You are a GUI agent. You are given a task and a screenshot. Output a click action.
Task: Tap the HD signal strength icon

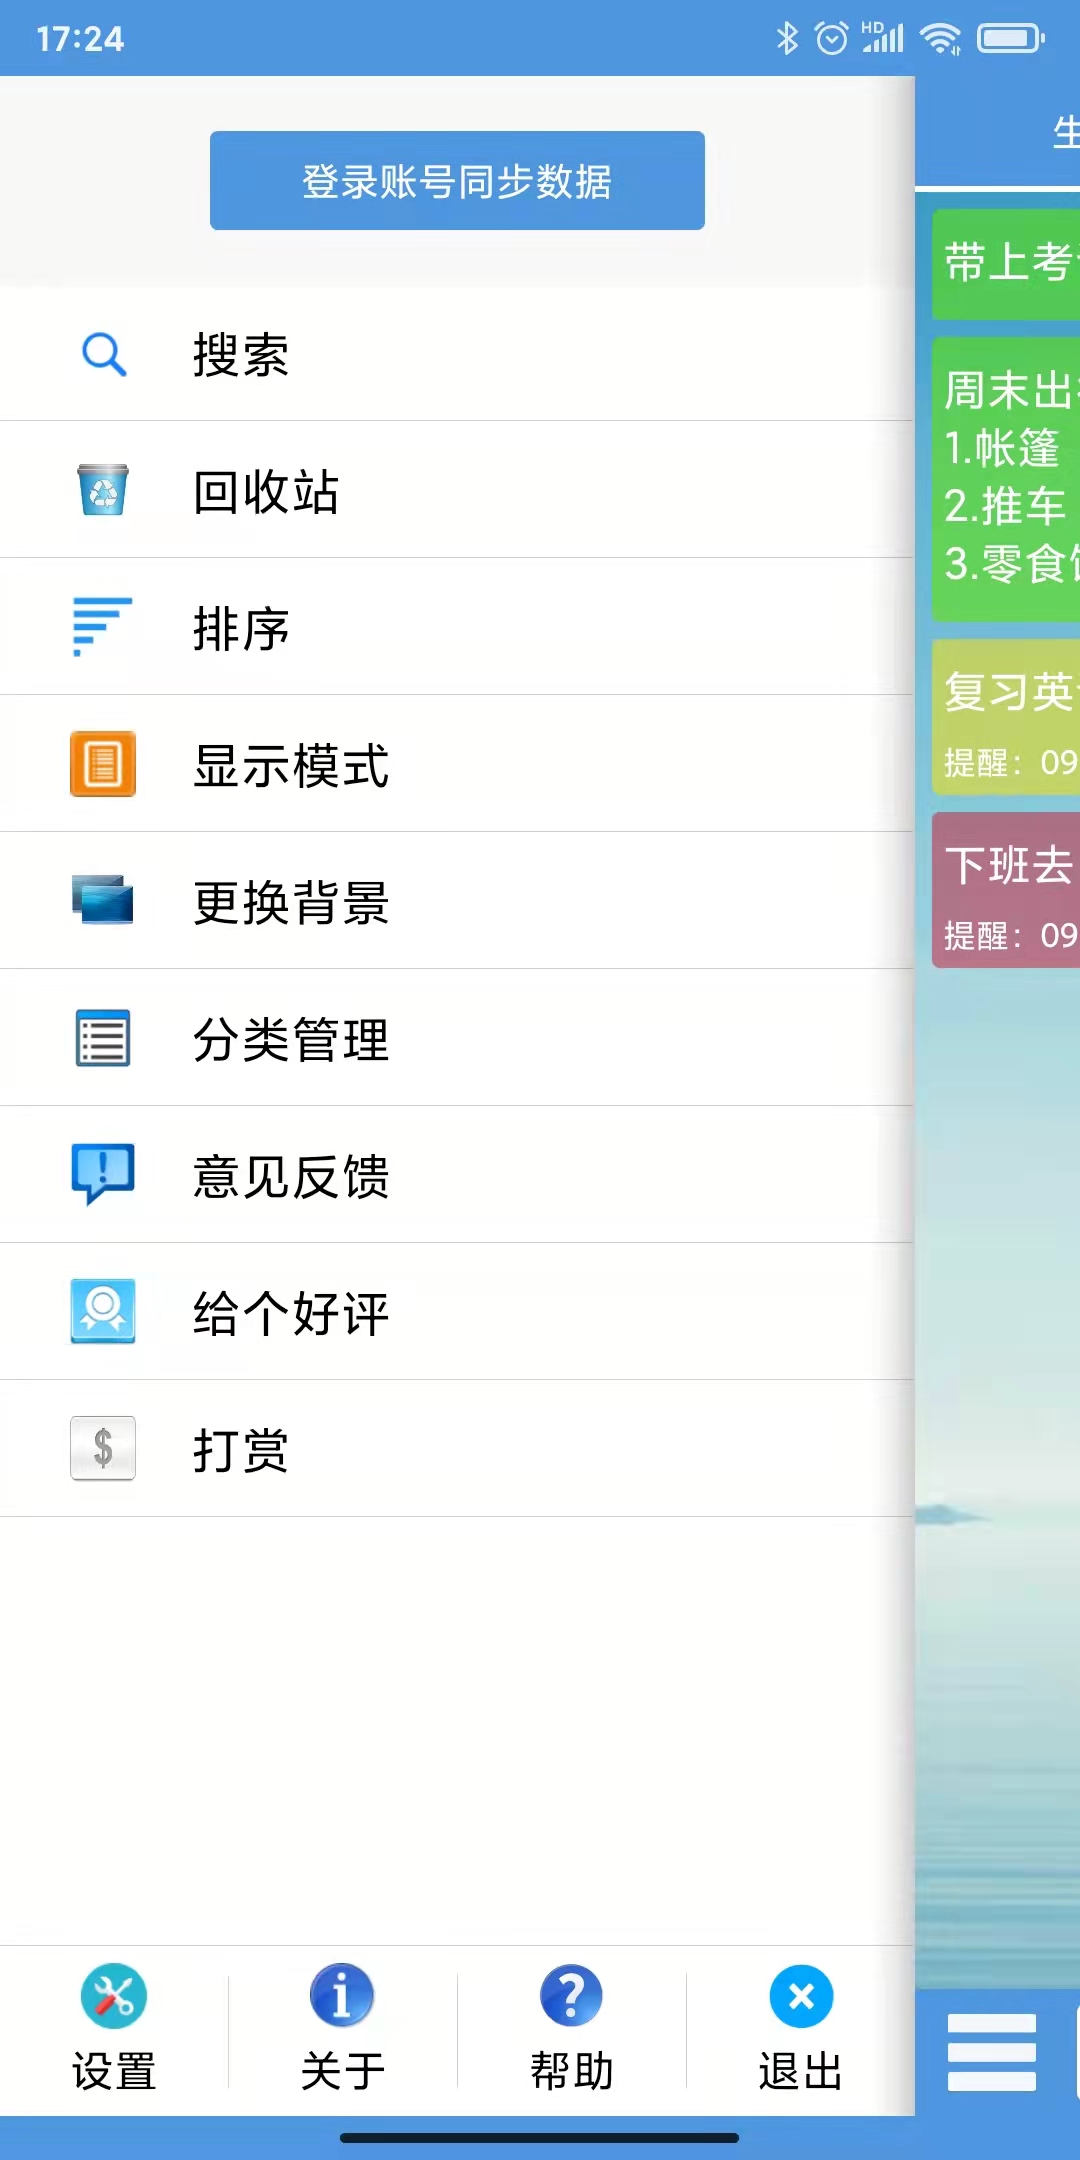[x=883, y=37]
